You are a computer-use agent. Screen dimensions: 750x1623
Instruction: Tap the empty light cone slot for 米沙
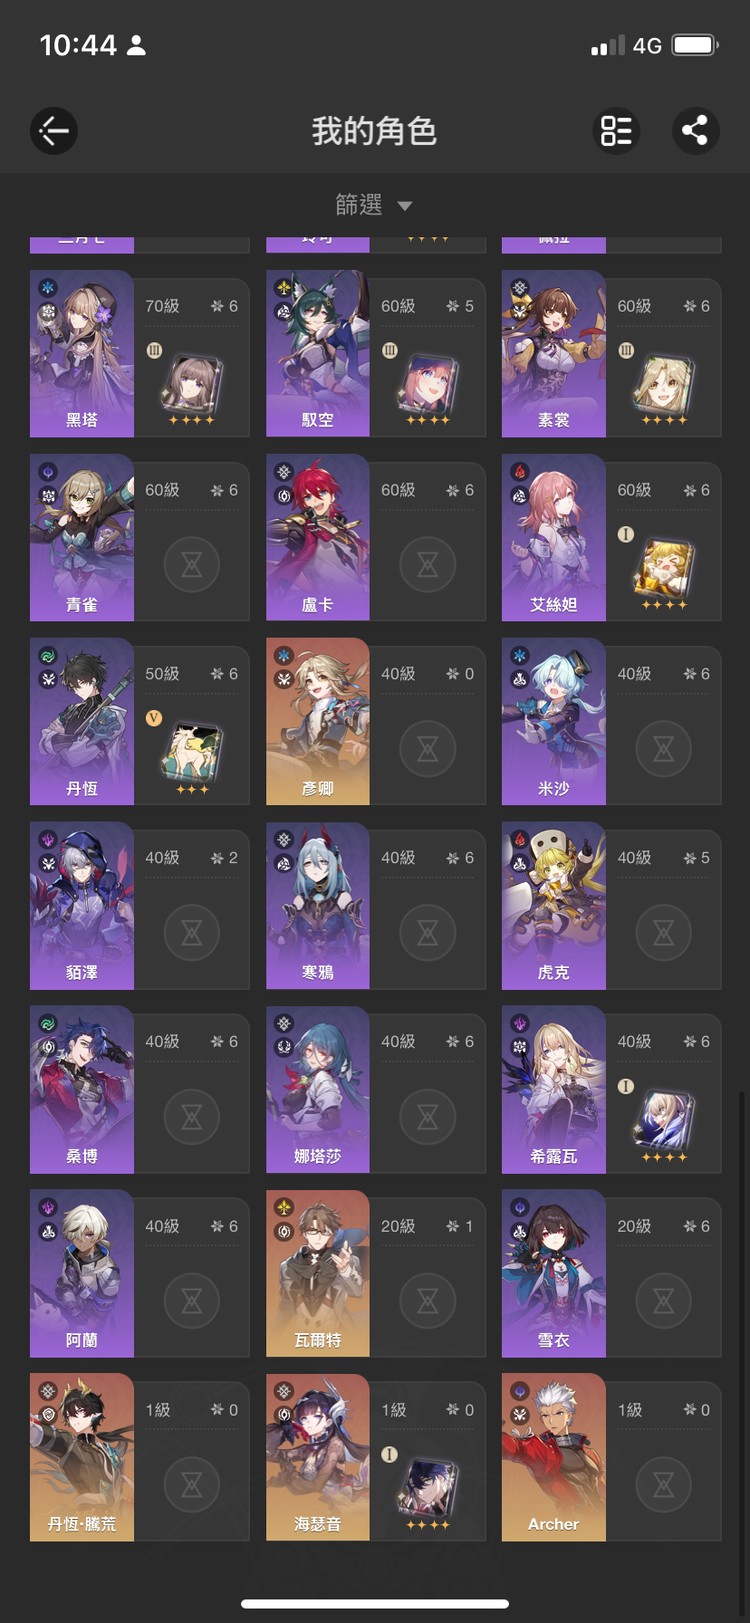(663, 749)
